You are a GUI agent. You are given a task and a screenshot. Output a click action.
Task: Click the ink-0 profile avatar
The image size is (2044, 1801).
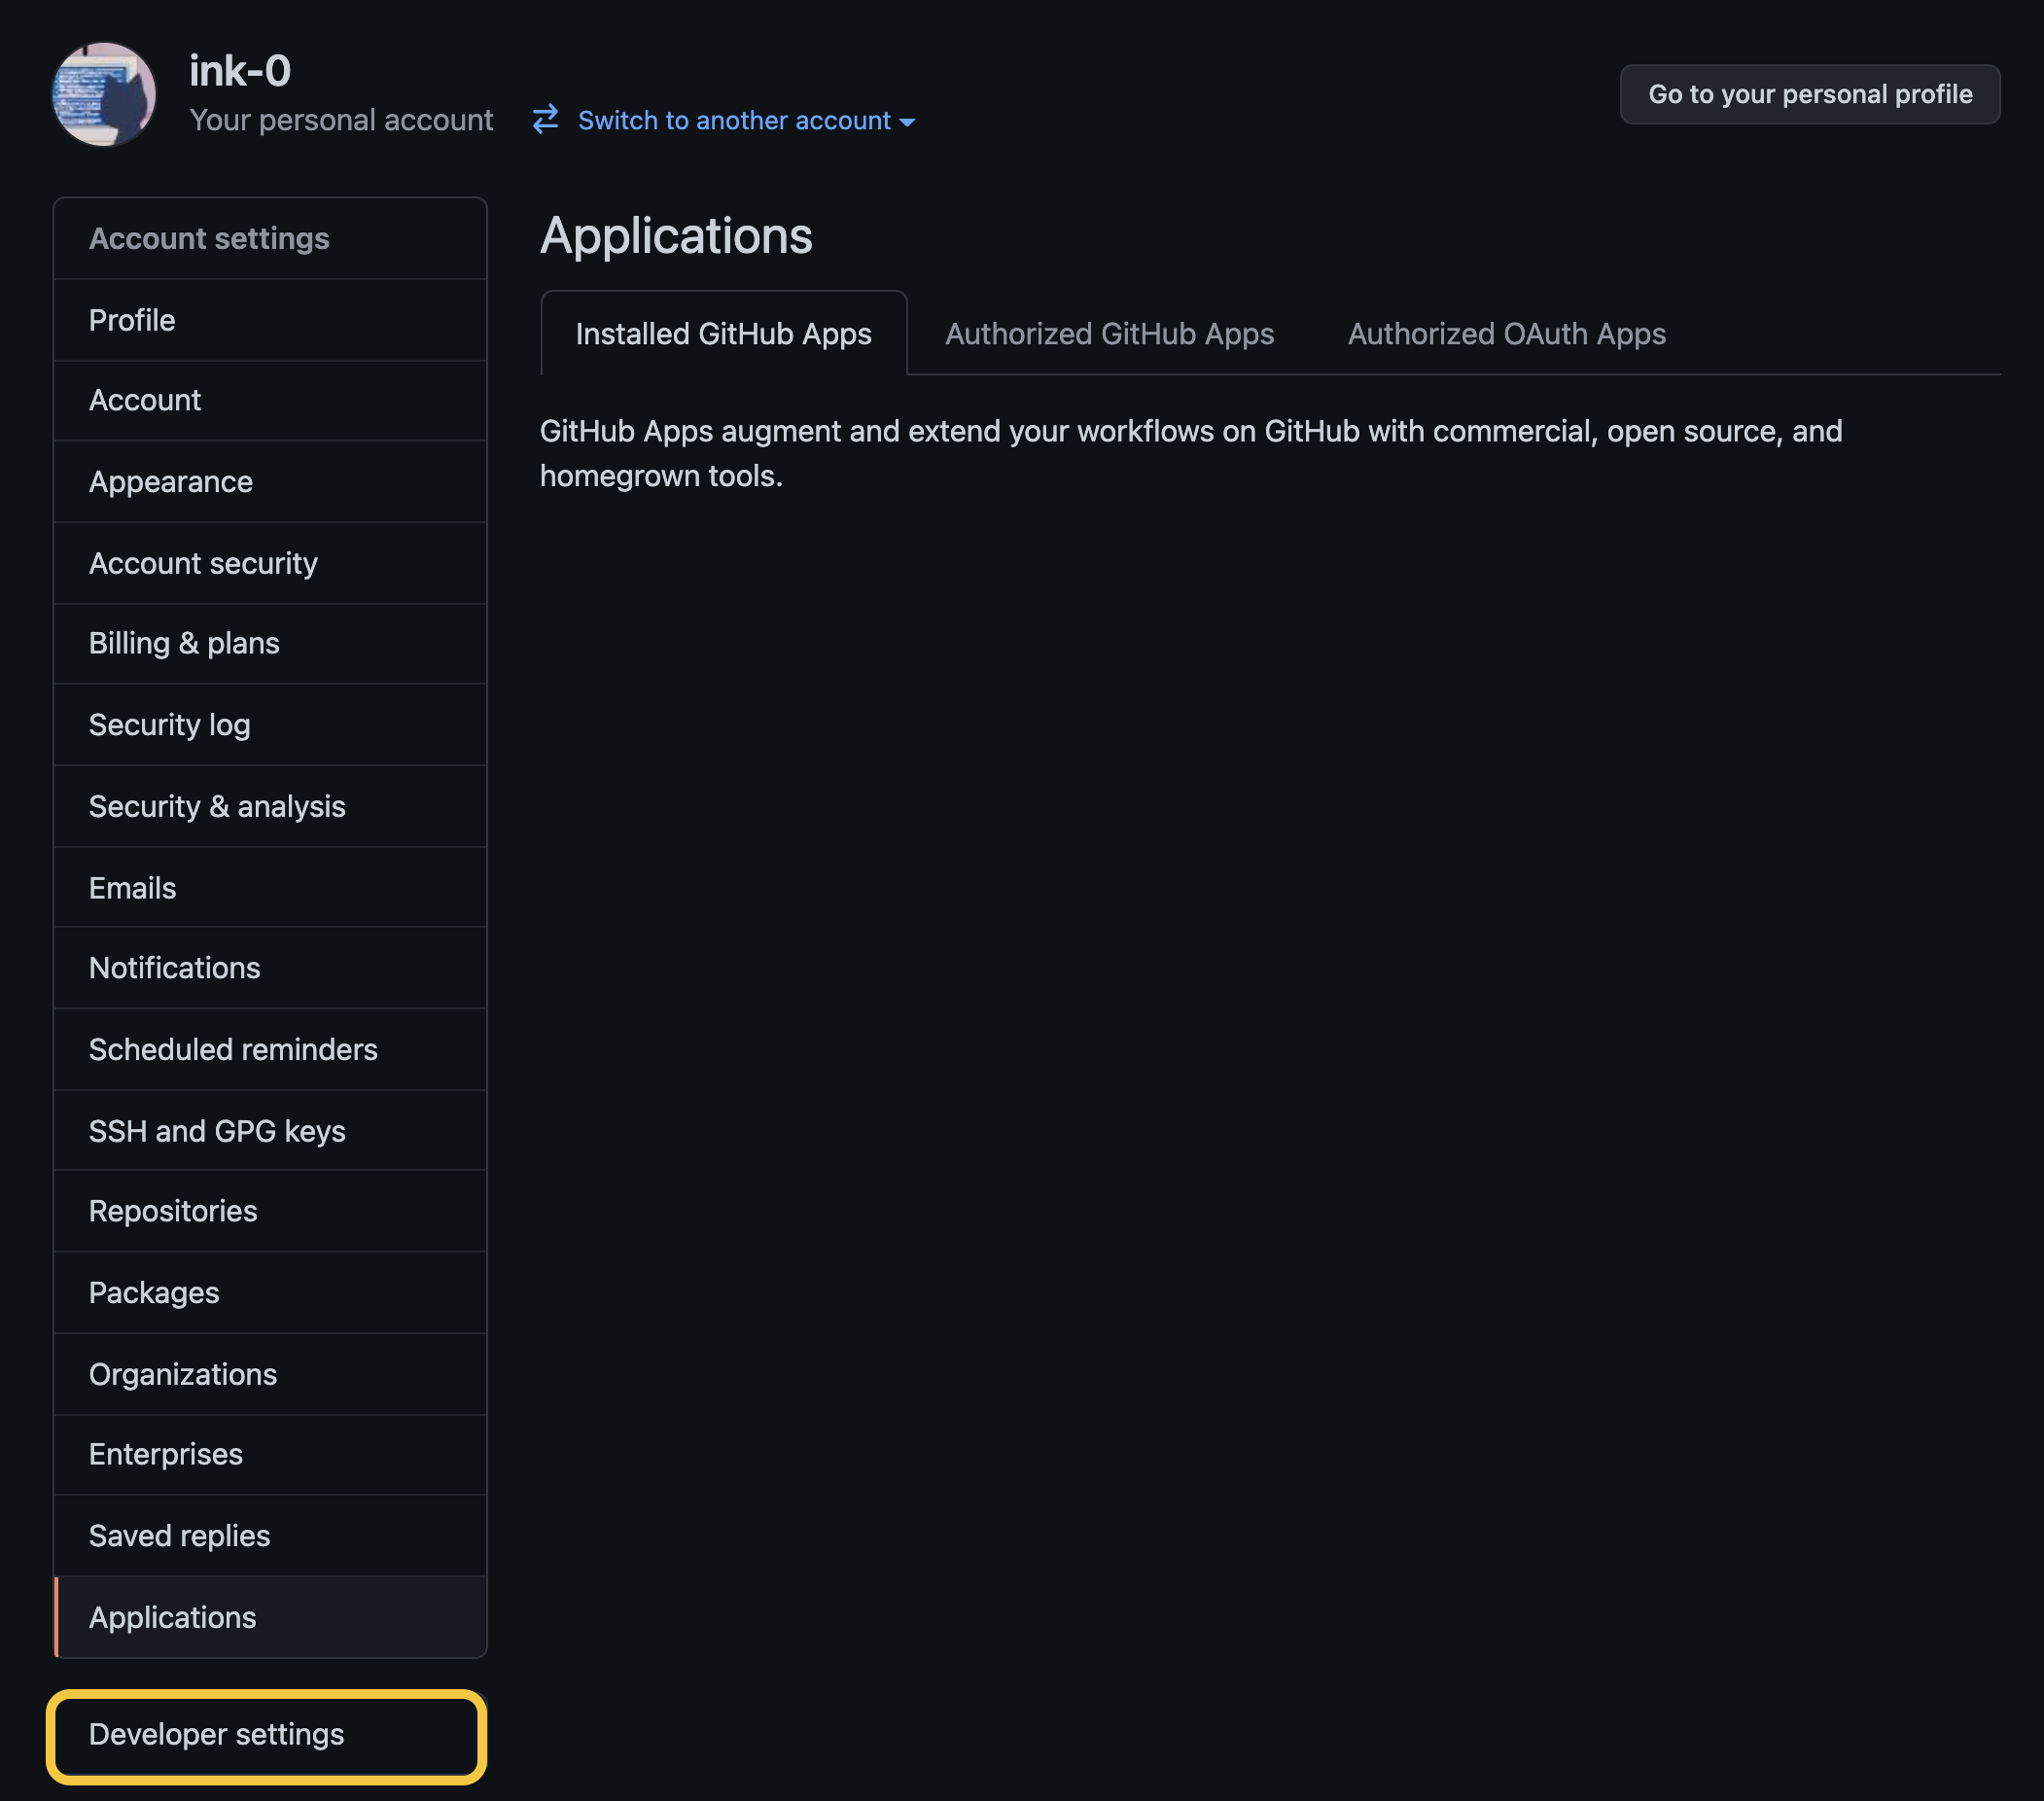point(104,94)
